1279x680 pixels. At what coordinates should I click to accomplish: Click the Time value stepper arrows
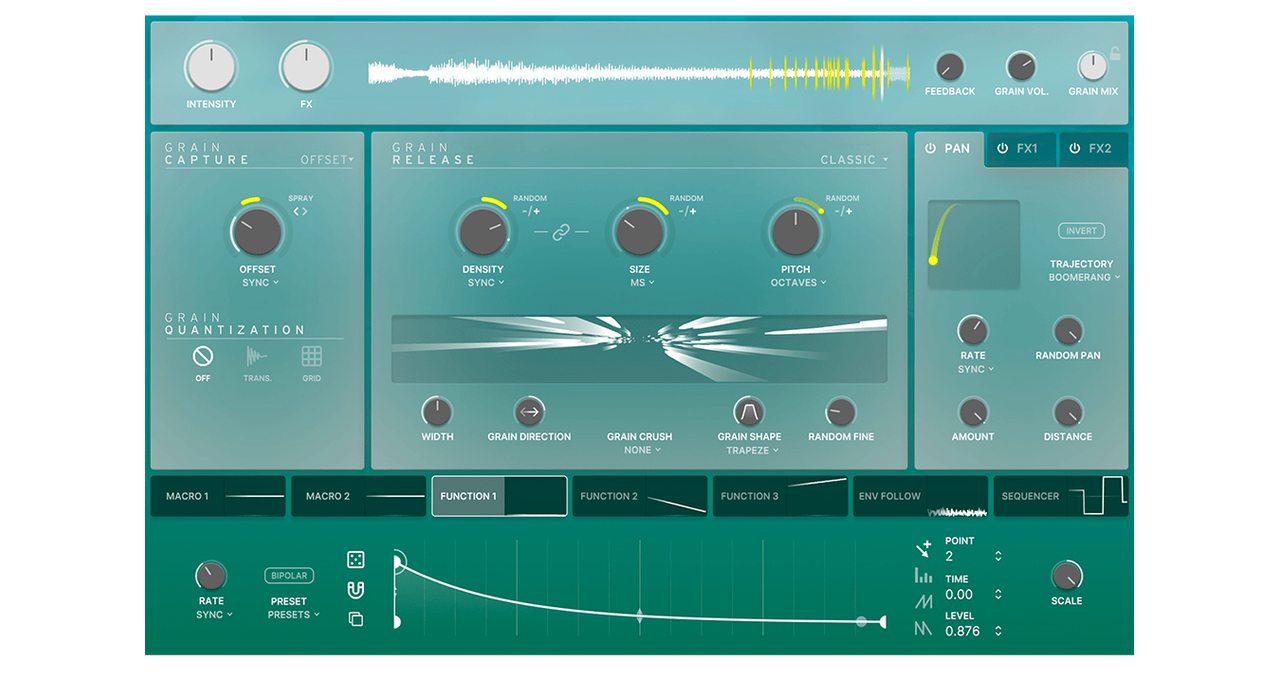point(998,594)
